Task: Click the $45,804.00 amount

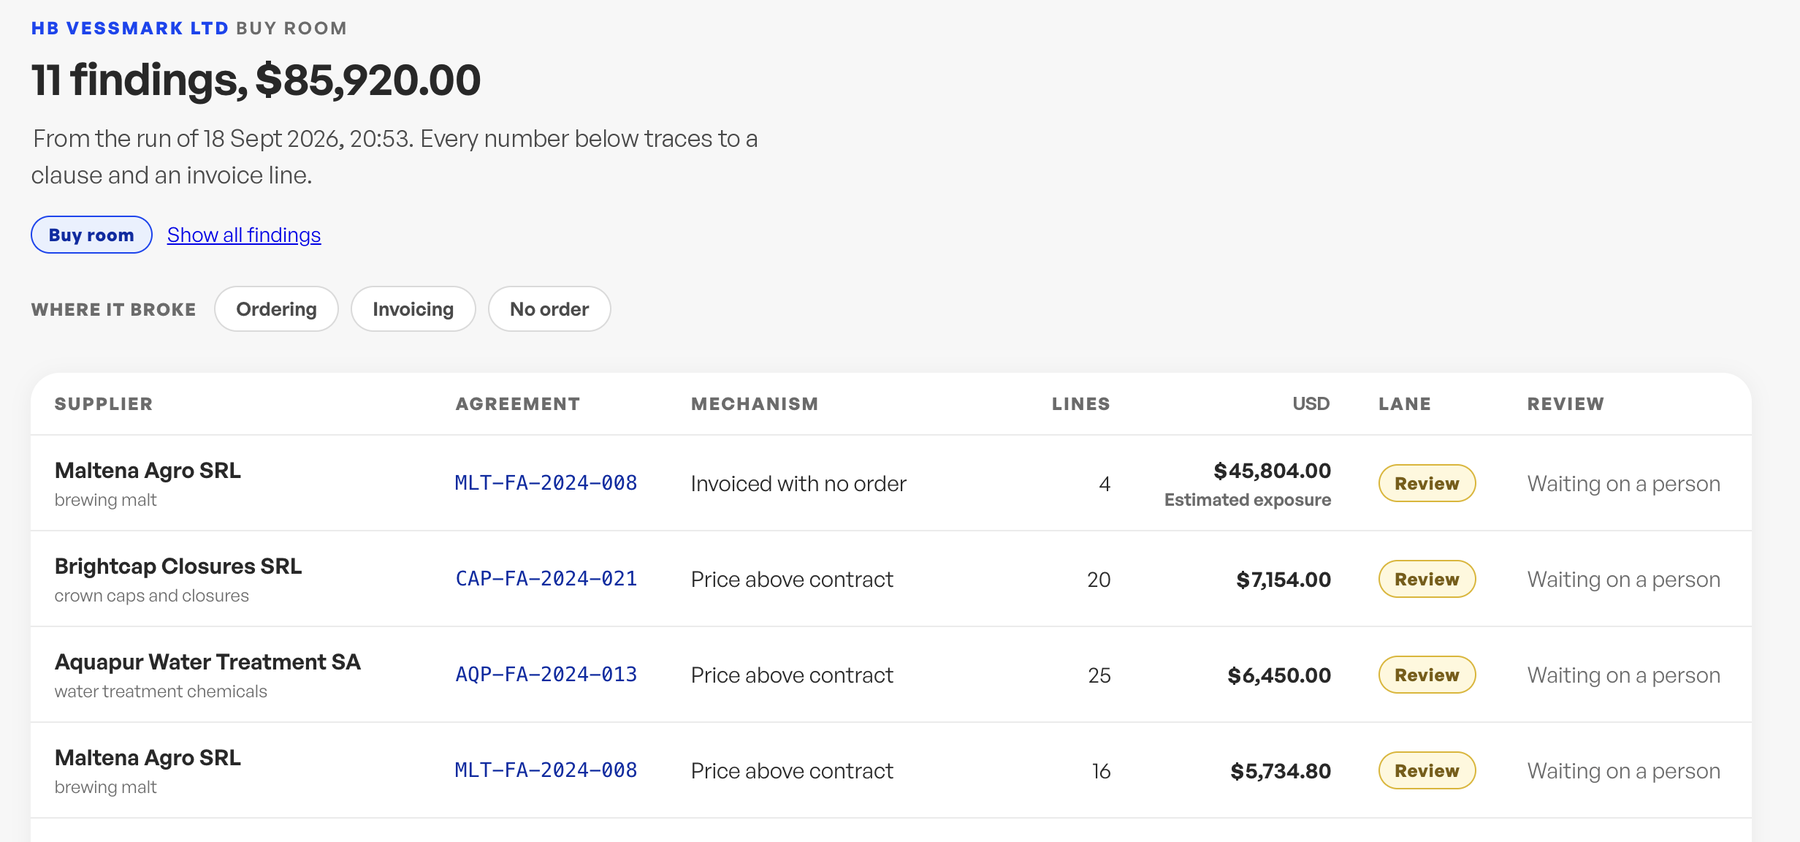Action: 1272,471
